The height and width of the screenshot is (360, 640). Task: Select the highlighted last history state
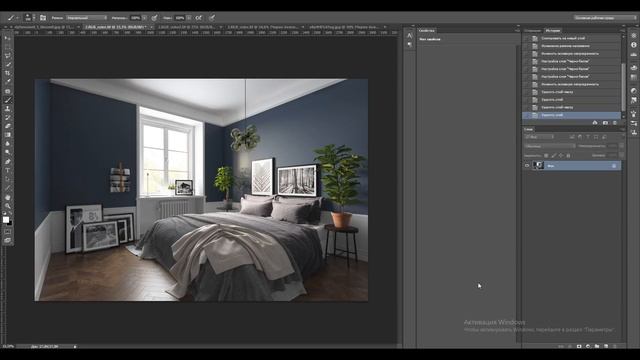(571, 115)
